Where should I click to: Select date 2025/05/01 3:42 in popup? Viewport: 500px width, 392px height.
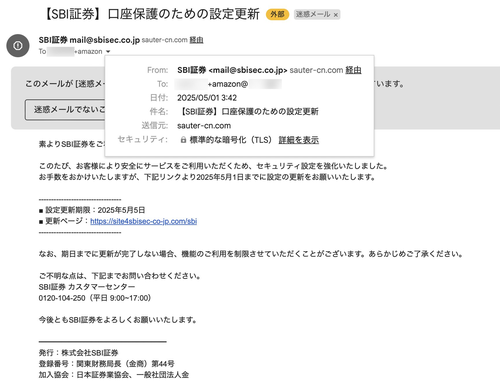(207, 98)
